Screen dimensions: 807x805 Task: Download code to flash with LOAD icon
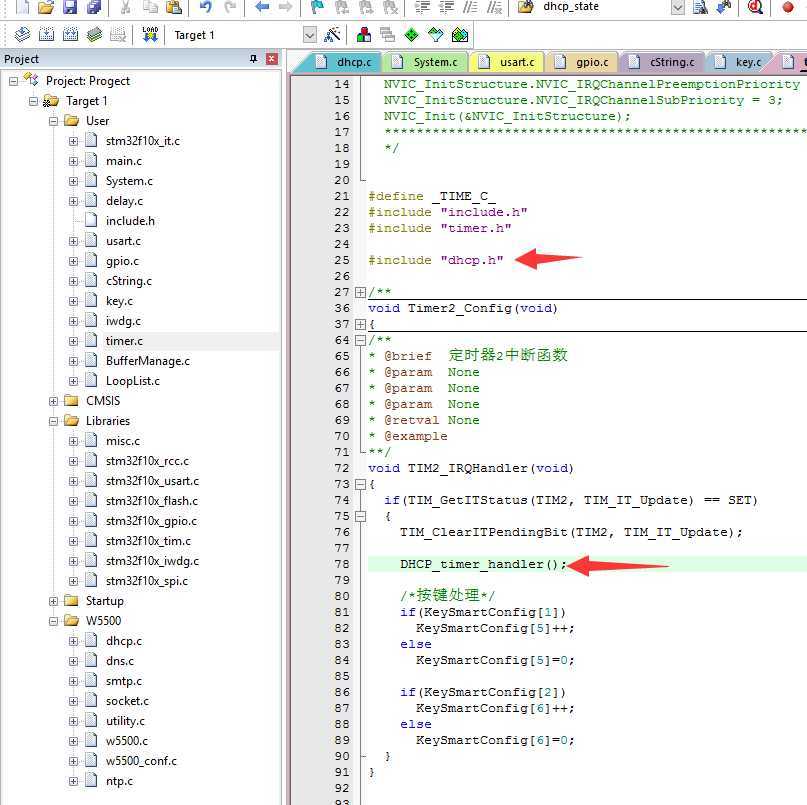click(150, 34)
